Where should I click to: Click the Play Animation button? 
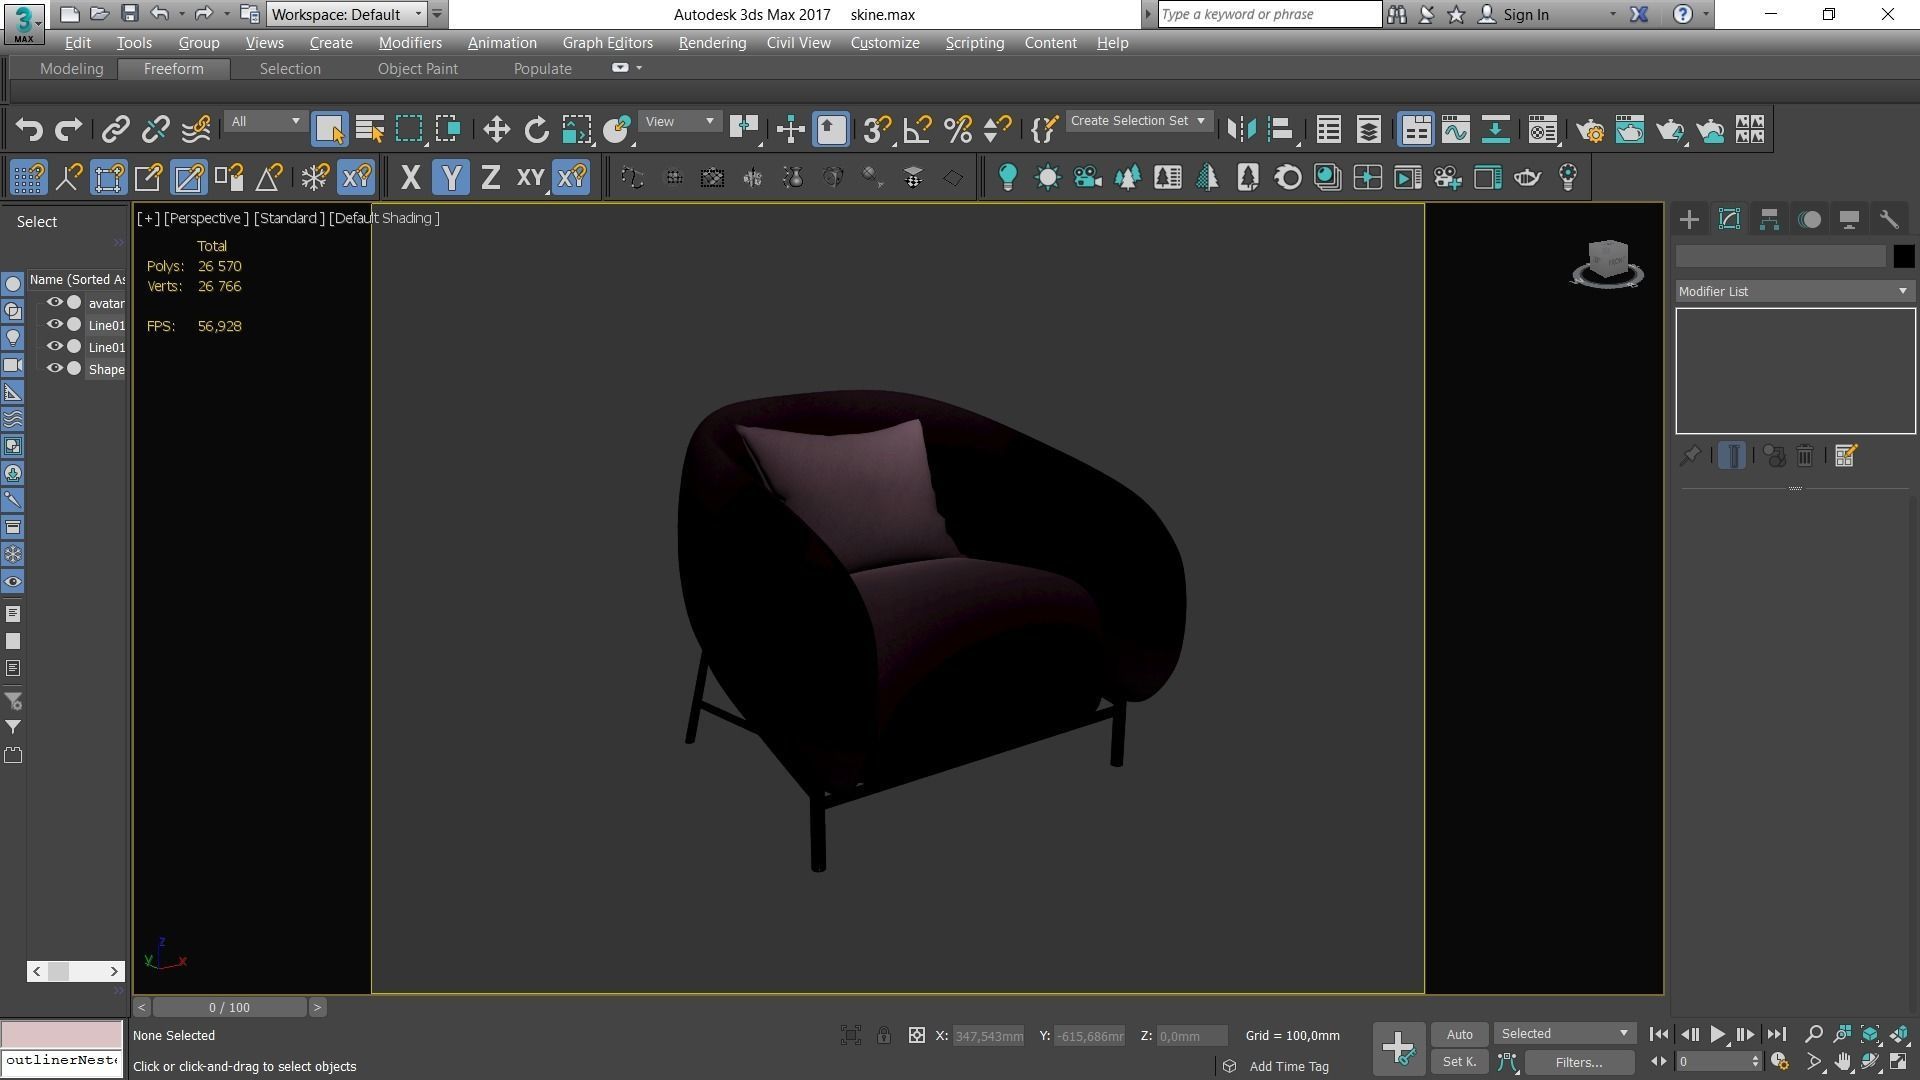[x=1717, y=1035]
